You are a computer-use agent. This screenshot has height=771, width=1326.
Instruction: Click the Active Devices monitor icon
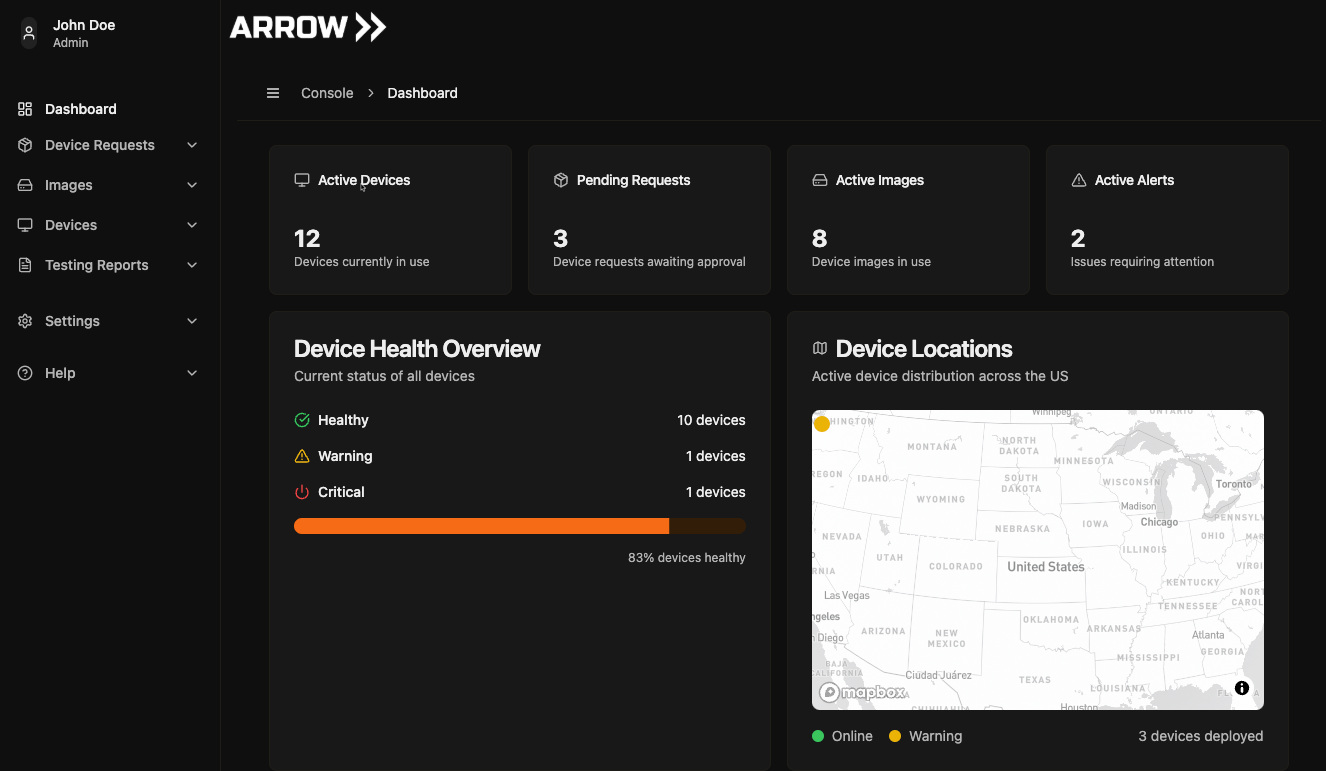pyautogui.click(x=302, y=179)
